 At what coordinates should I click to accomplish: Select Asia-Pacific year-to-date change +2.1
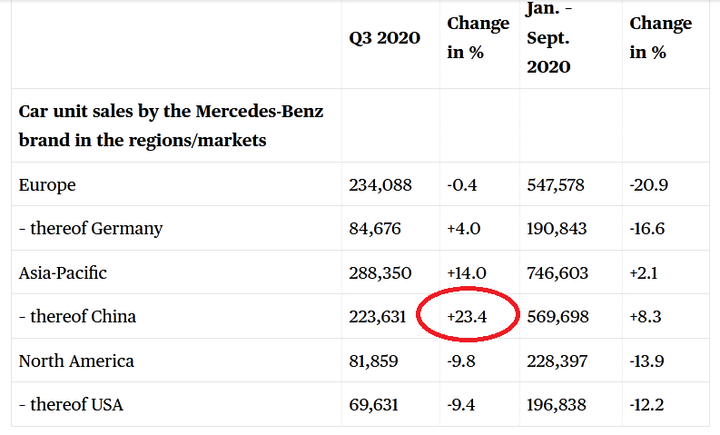coord(643,273)
